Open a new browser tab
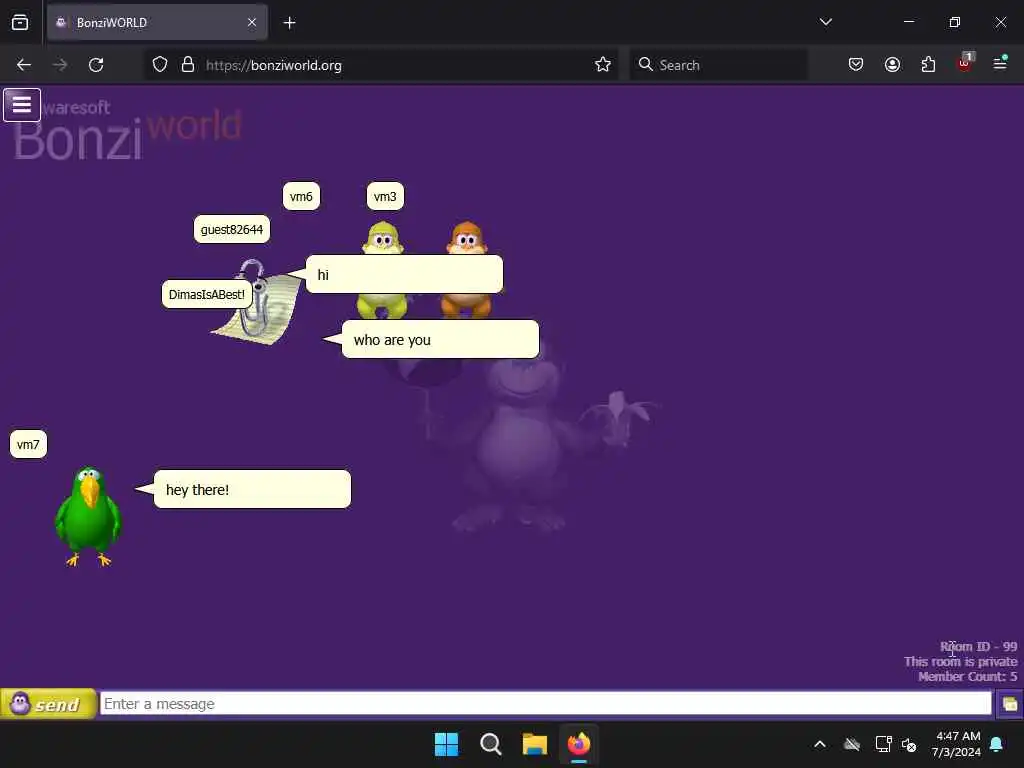This screenshot has width=1024, height=768. [289, 23]
